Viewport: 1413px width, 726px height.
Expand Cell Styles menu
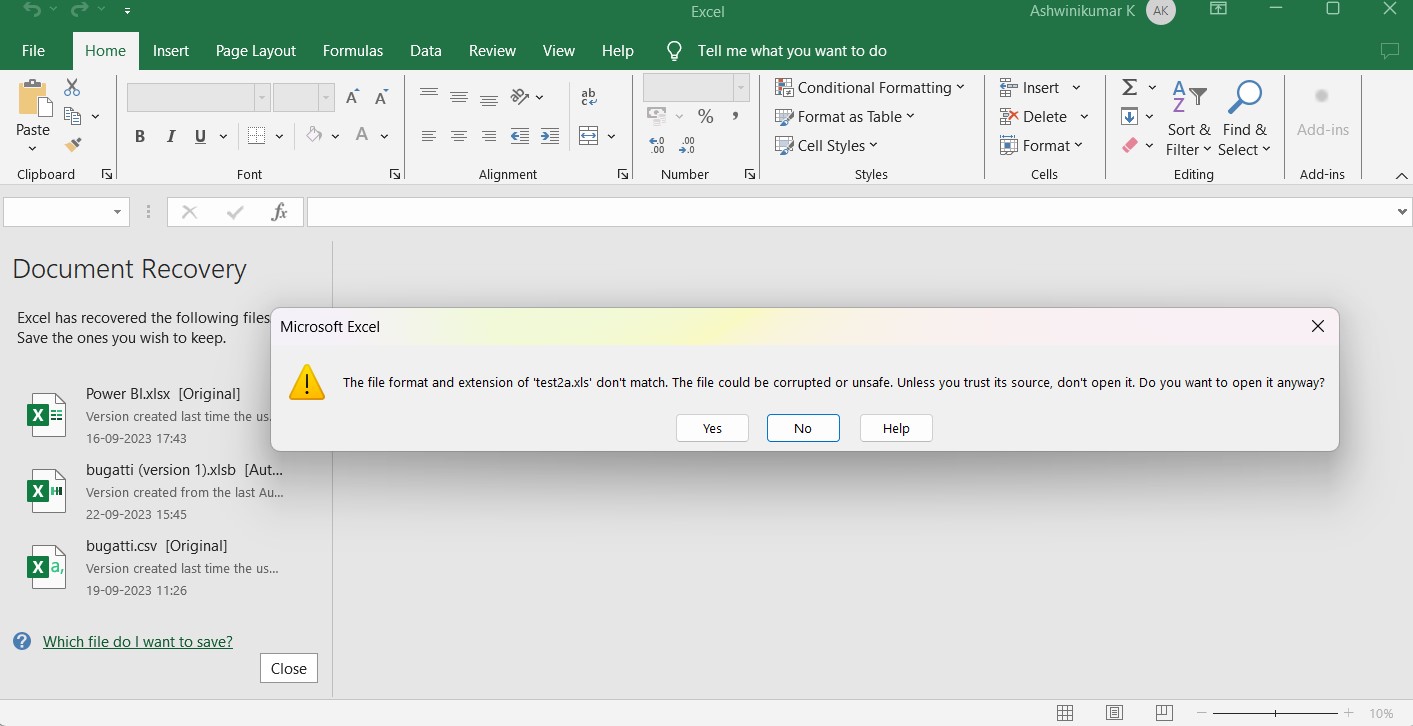coord(826,145)
